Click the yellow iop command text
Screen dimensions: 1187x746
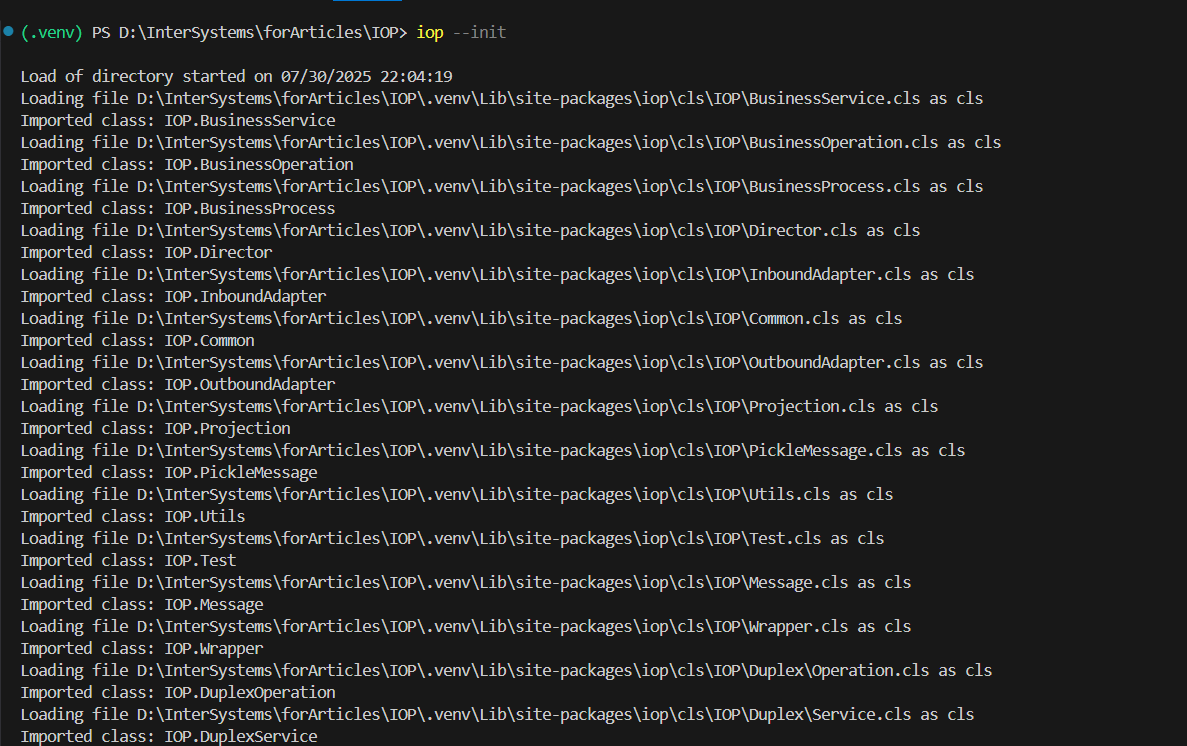431,33
